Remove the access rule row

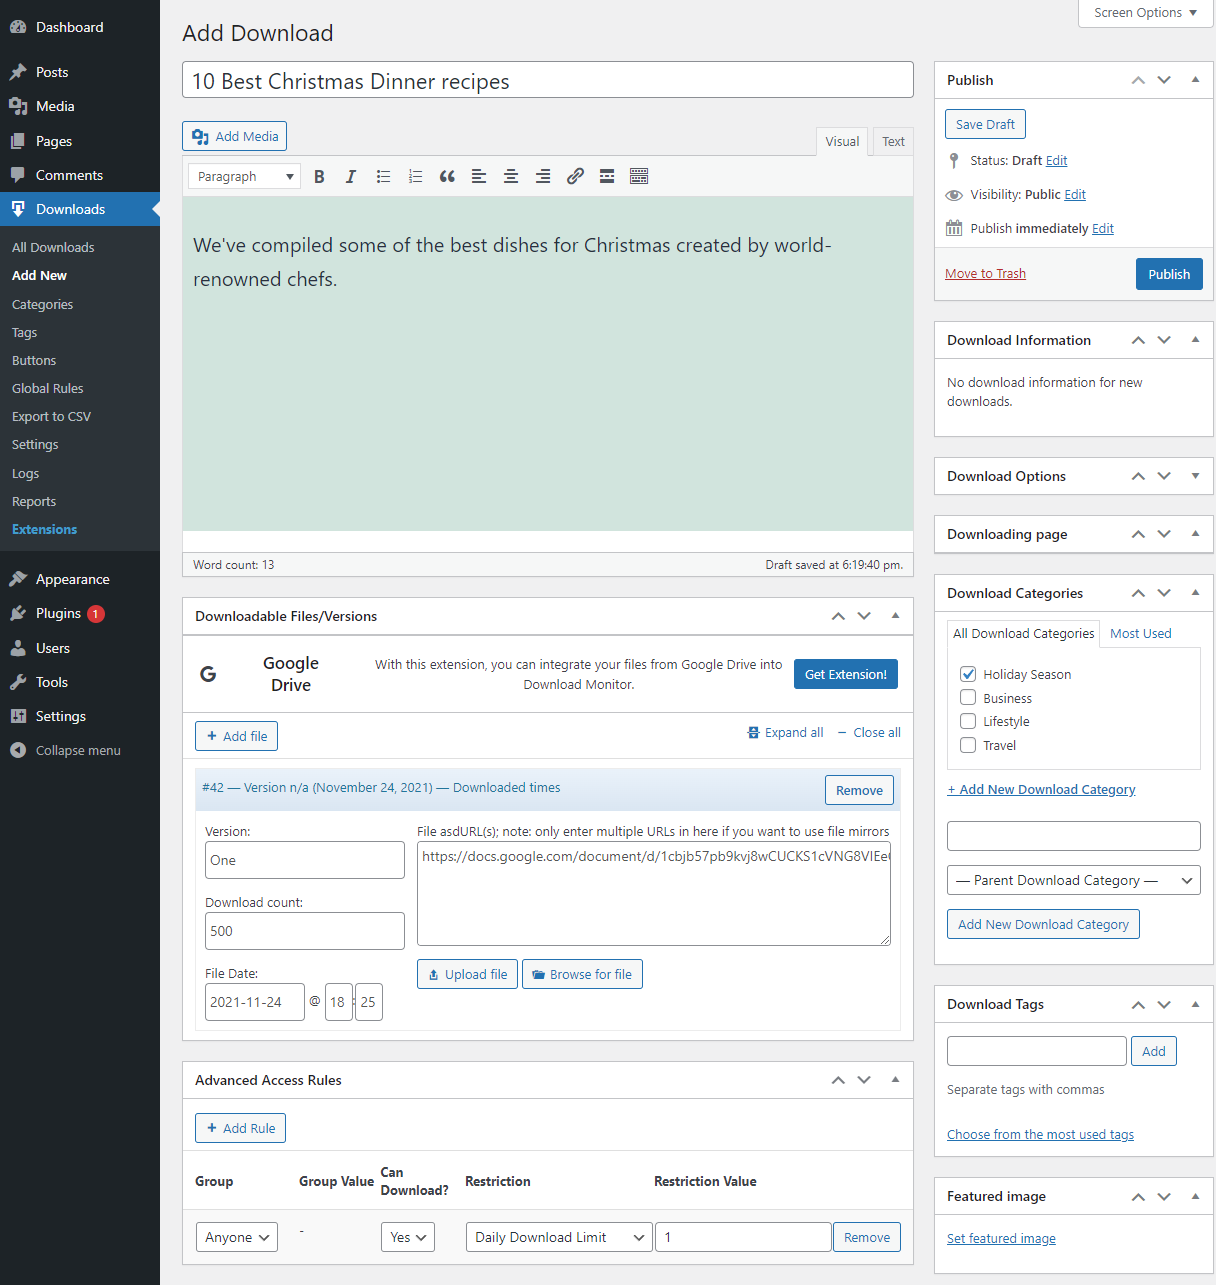[x=866, y=1237]
